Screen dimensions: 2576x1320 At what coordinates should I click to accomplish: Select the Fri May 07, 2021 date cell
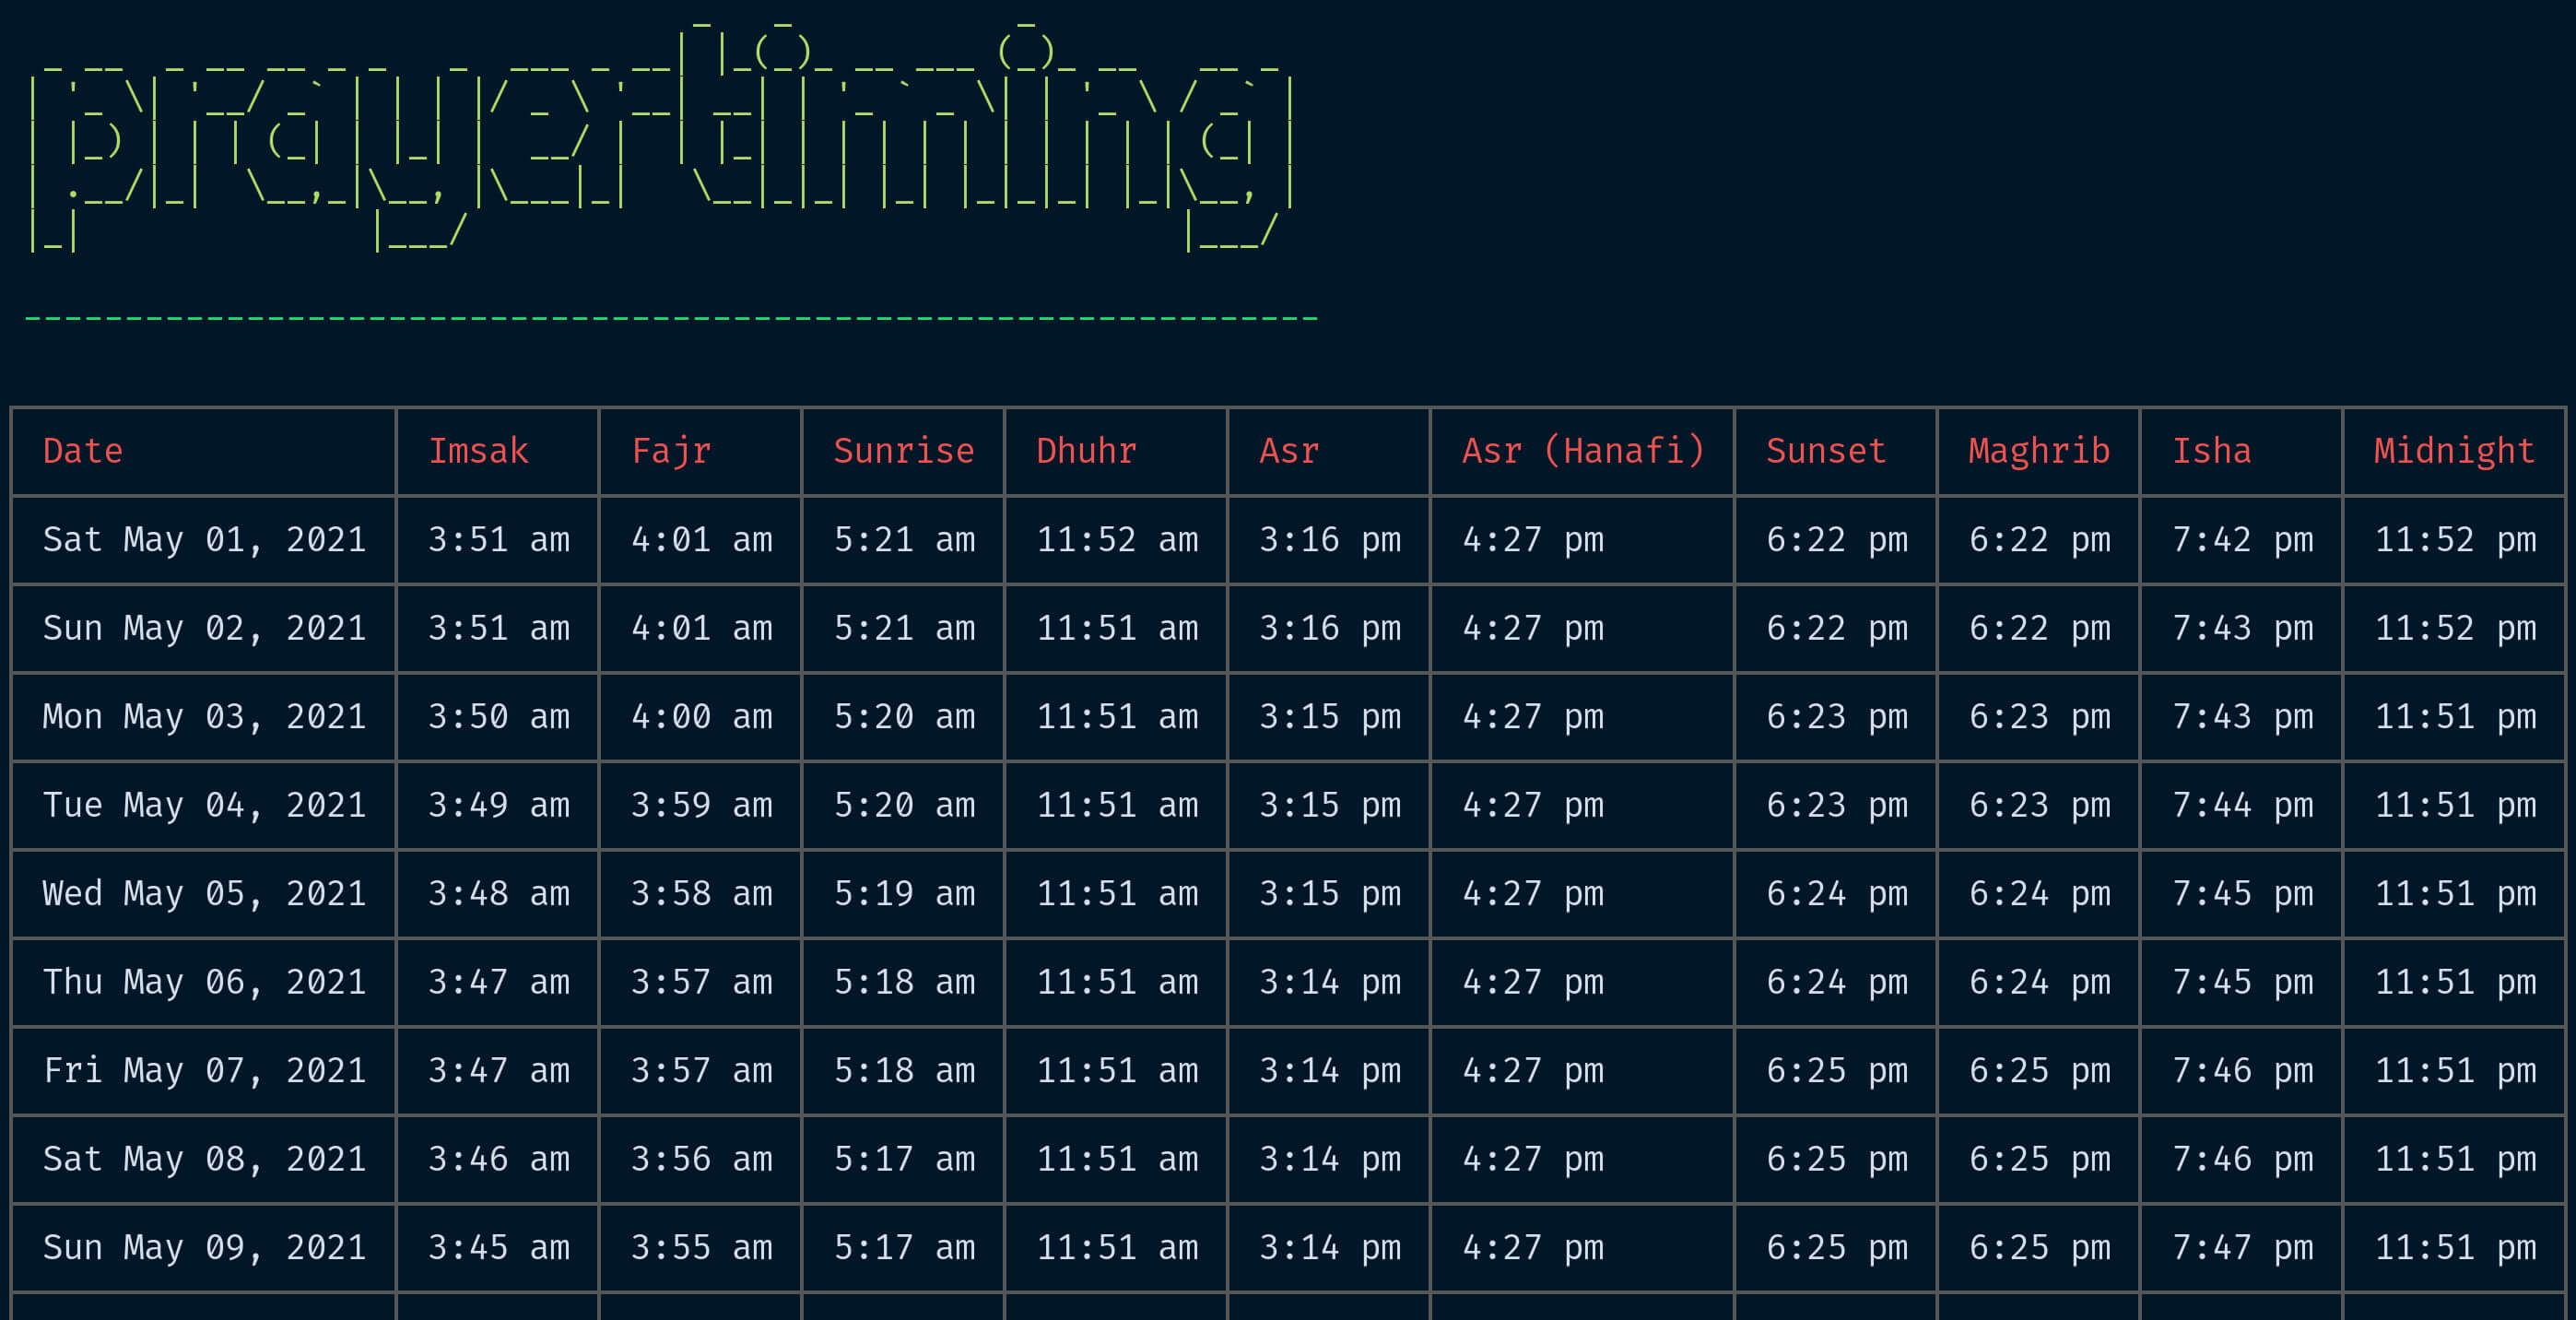204,1071
